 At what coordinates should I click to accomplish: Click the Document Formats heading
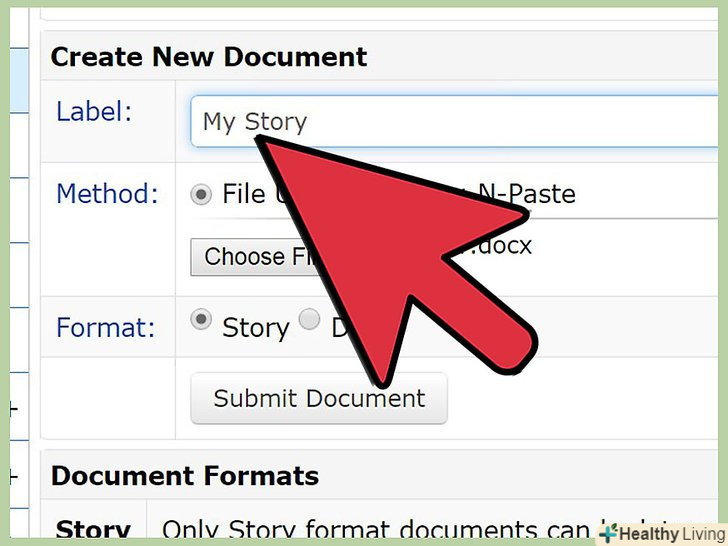(185, 475)
